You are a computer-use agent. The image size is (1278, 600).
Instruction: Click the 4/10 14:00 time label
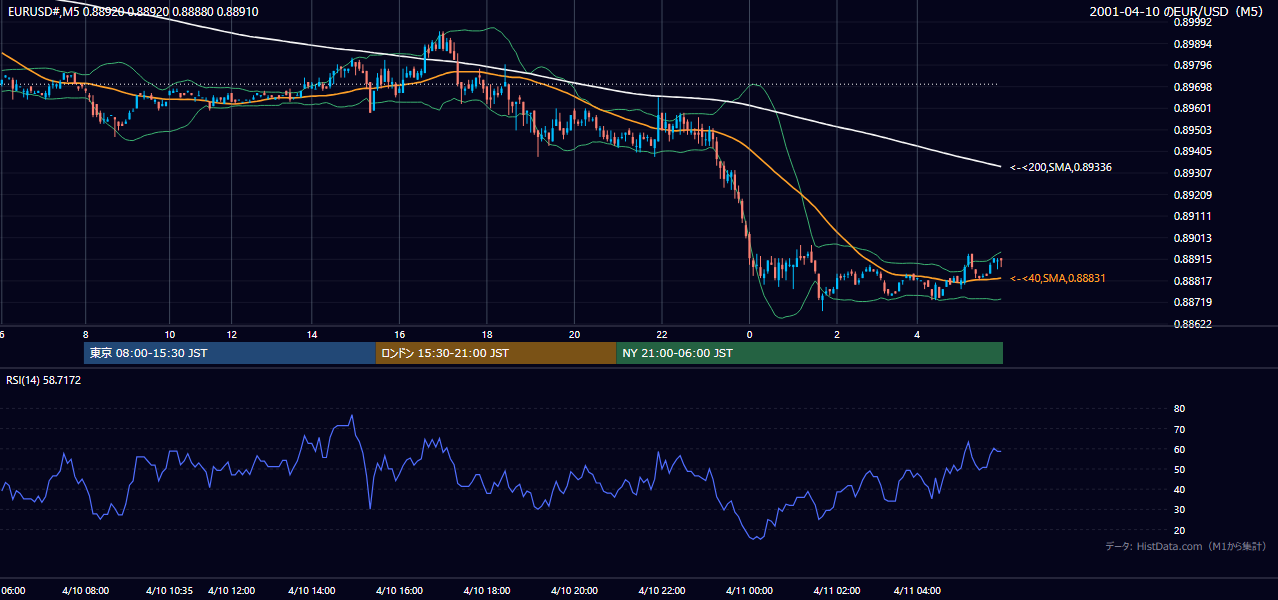pos(311,590)
